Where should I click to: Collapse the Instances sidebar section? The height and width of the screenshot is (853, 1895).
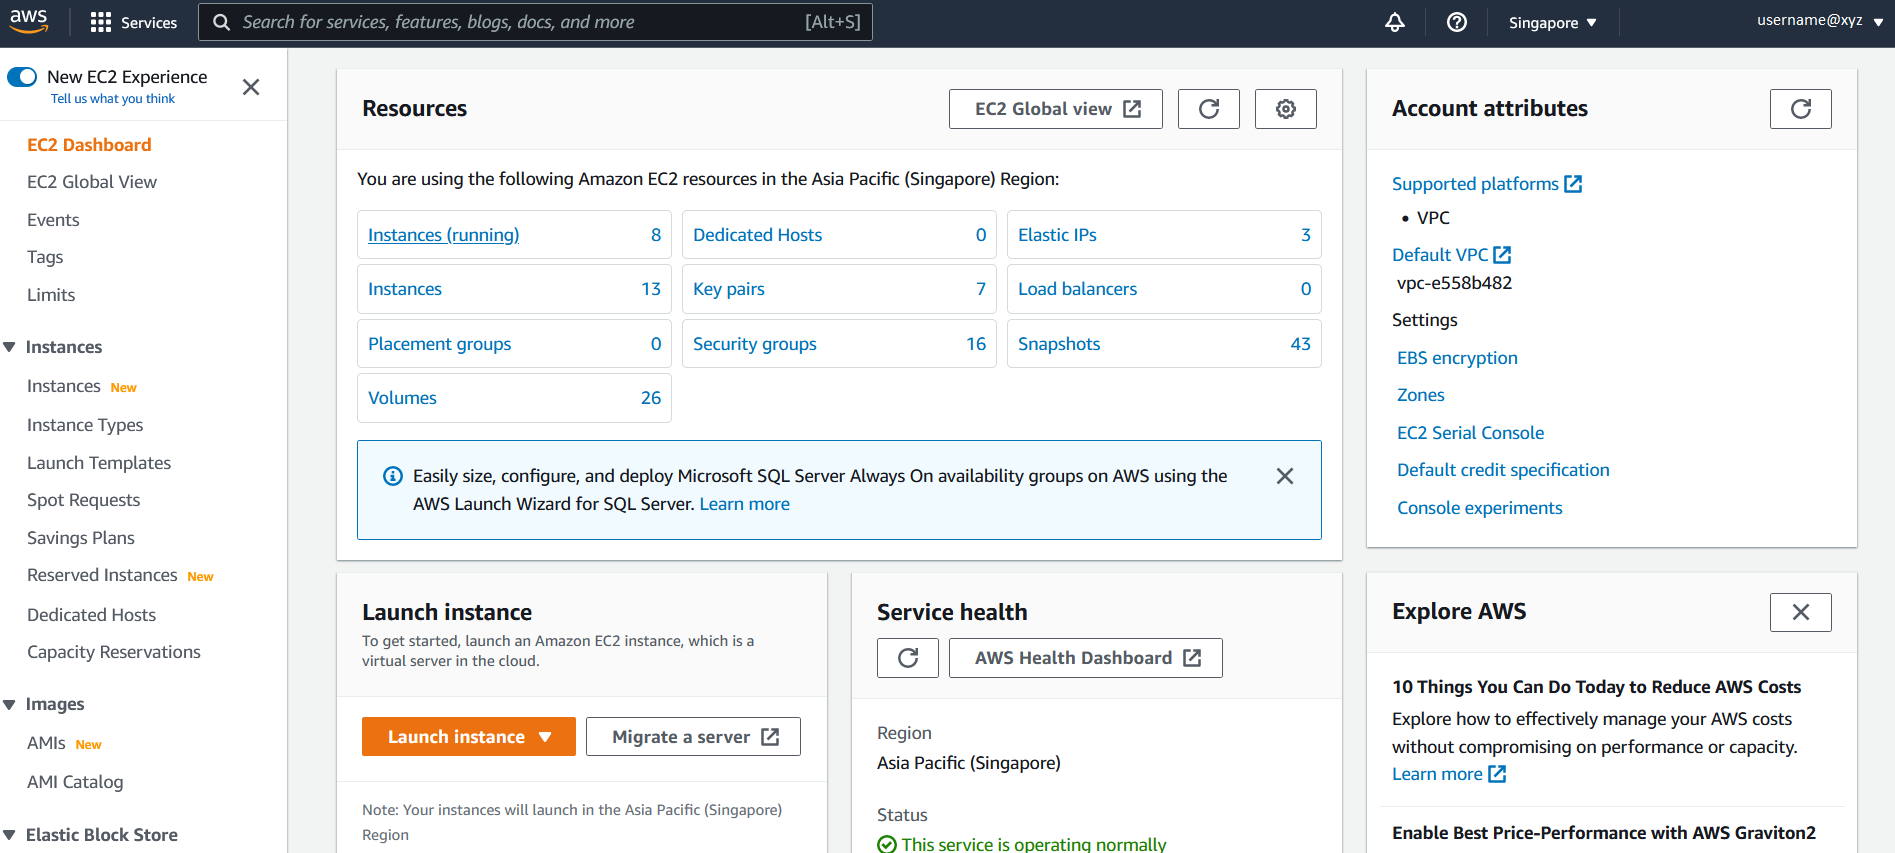[x=10, y=347]
